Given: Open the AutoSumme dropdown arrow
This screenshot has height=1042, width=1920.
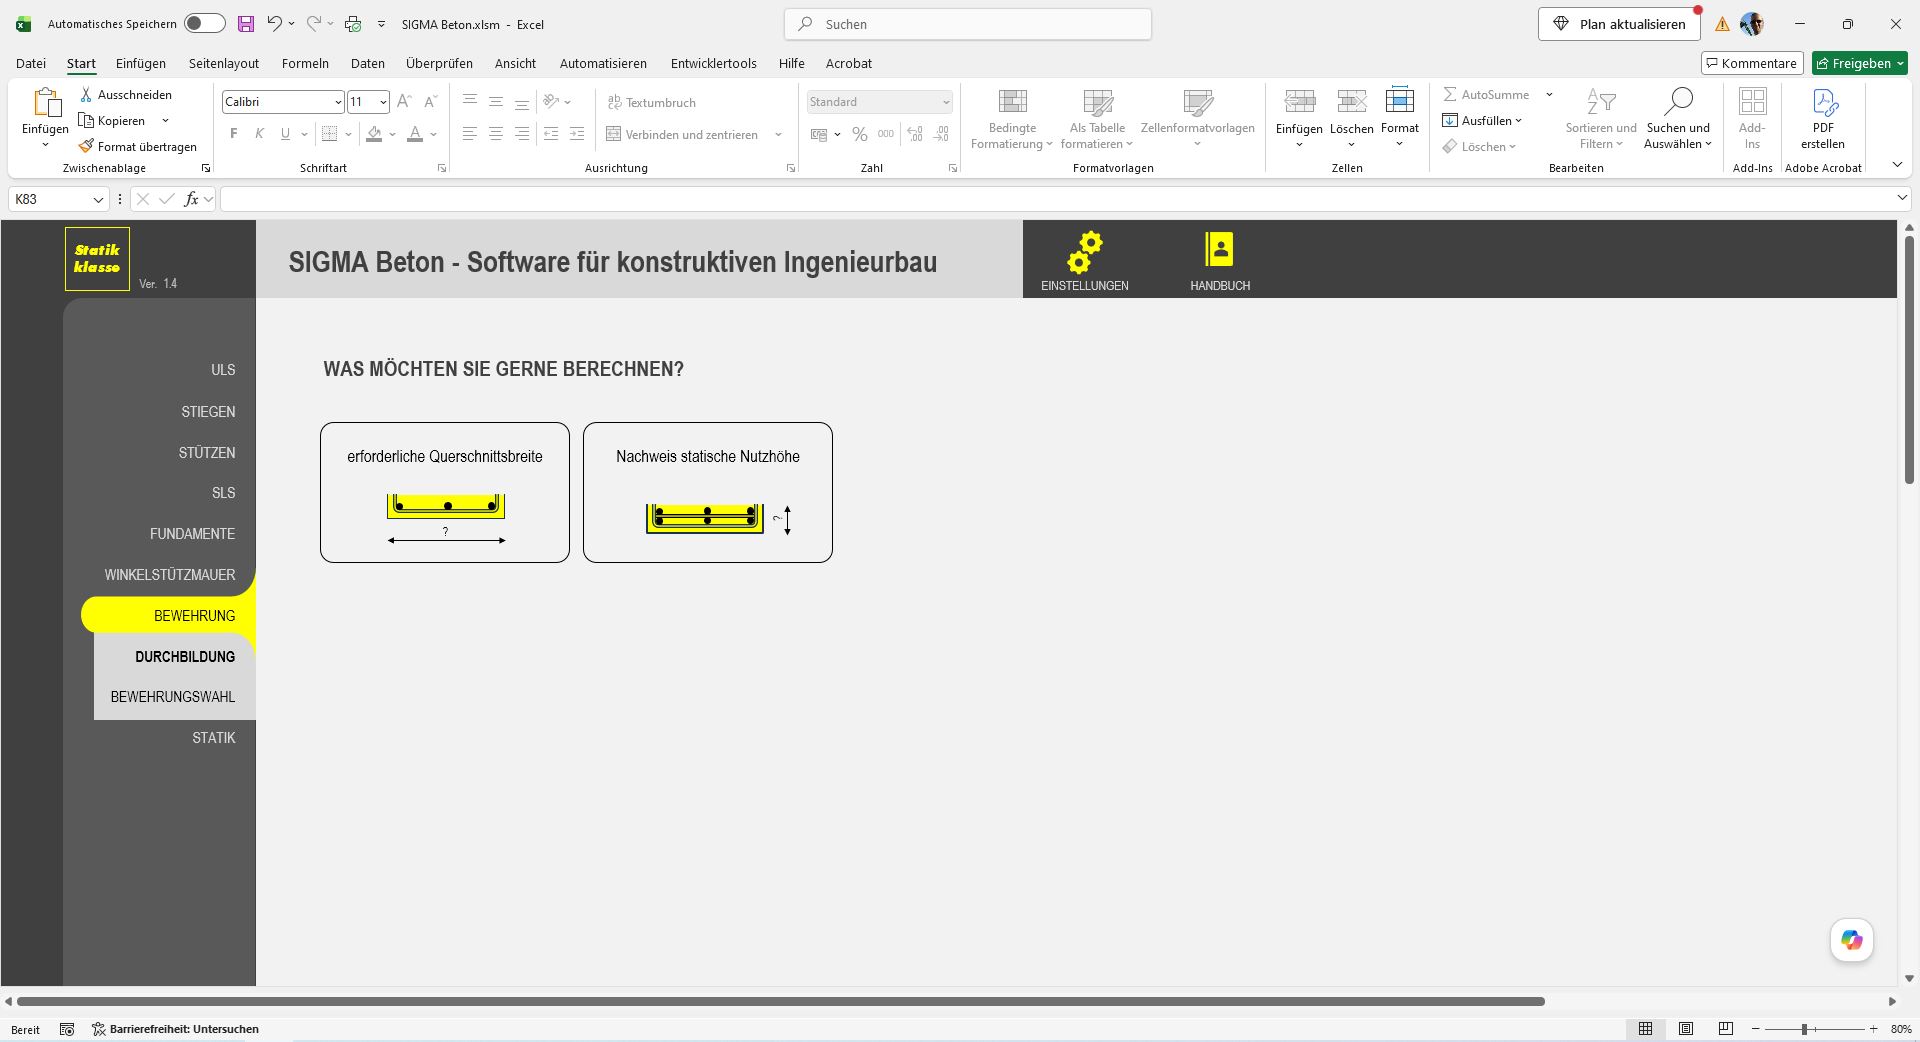Looking at the screenshot, I should 1549,95.
